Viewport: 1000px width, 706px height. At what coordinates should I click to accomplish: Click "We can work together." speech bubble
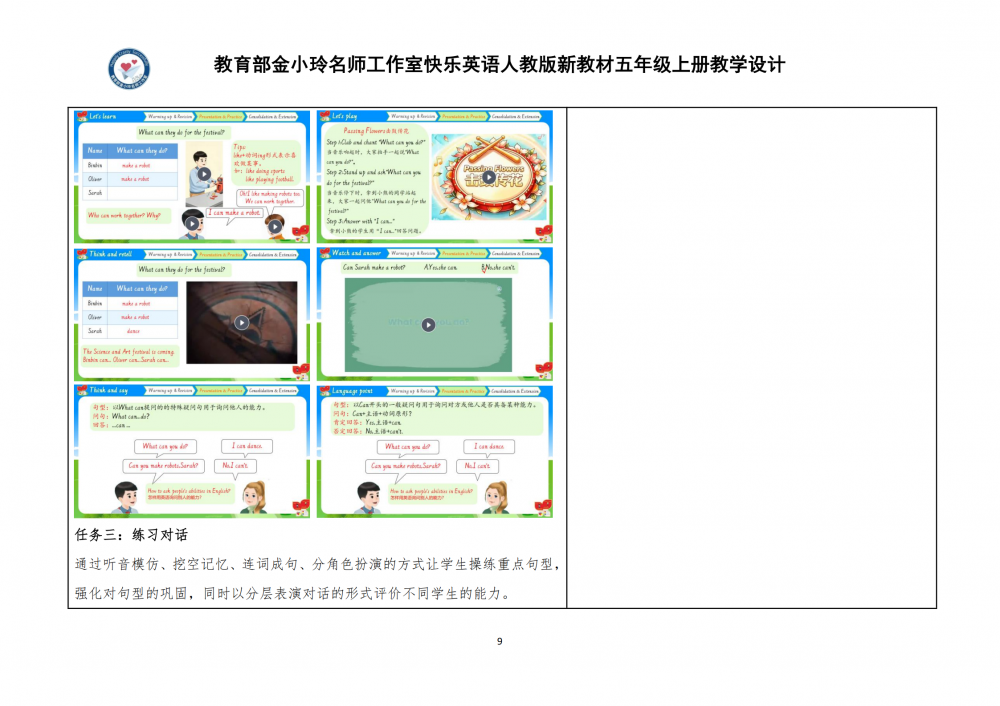coord(270,197)
